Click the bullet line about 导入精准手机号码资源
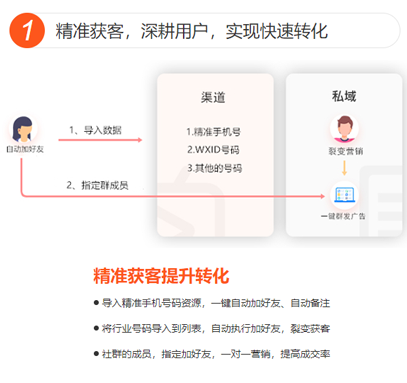This screenshot has width=407, height=383. [212, 303]
